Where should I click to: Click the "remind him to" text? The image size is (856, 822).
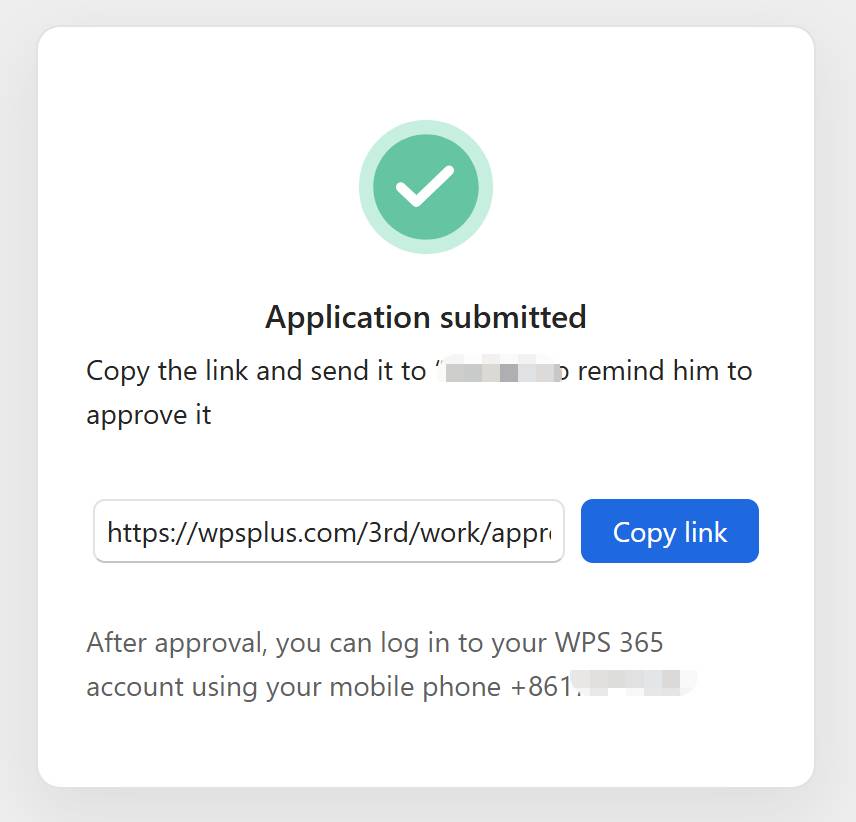[664, 371]
